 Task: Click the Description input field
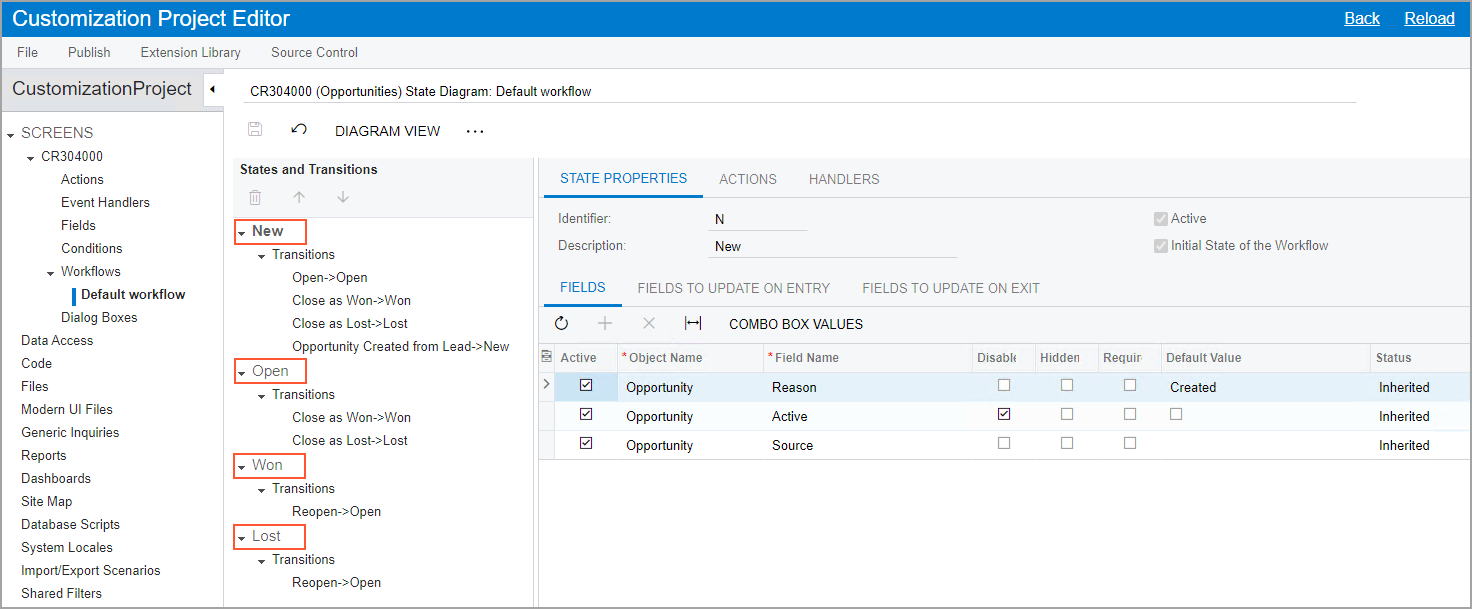pyautogui.click(x=831, y=246)
